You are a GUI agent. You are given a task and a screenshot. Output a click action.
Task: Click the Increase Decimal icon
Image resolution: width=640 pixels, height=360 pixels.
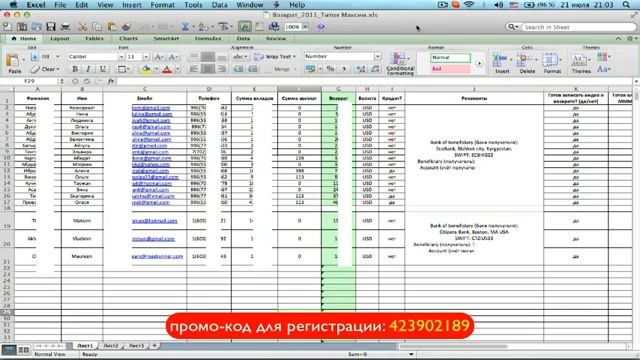pos(360,69)
